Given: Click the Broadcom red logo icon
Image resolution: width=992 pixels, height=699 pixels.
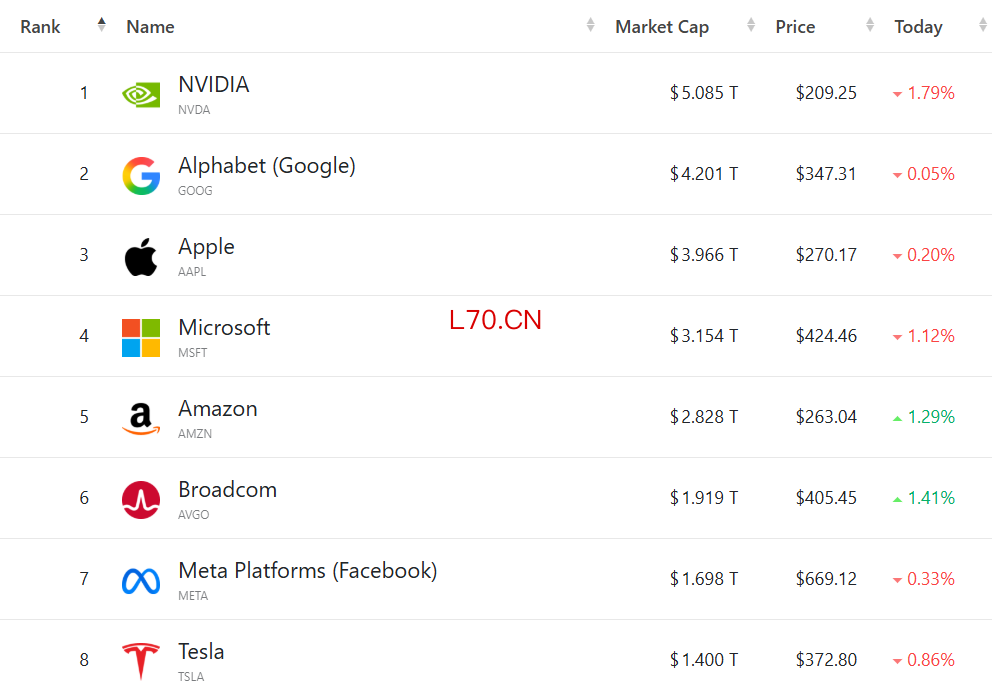Looking at the screenshot, I should coord(140,500).
